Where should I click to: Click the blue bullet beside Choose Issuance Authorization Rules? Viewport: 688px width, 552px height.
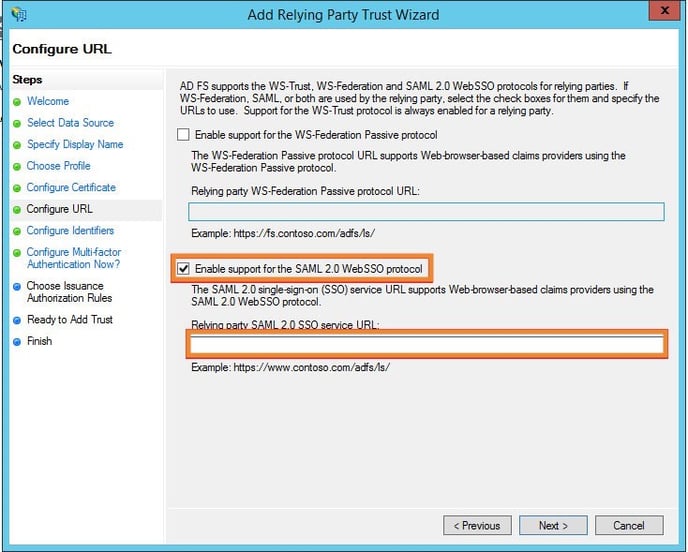[17, 287]
